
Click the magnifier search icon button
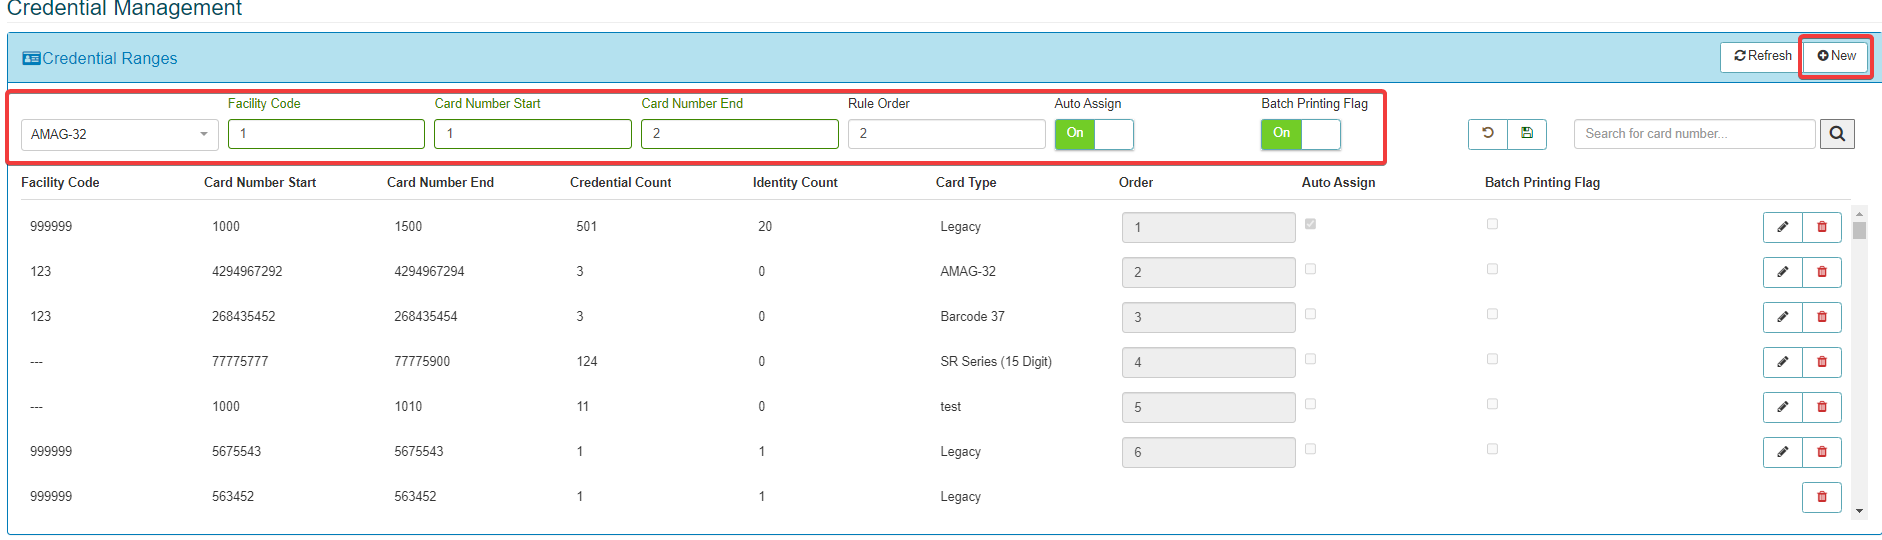pyautogui.click(x=1837, y=134)
